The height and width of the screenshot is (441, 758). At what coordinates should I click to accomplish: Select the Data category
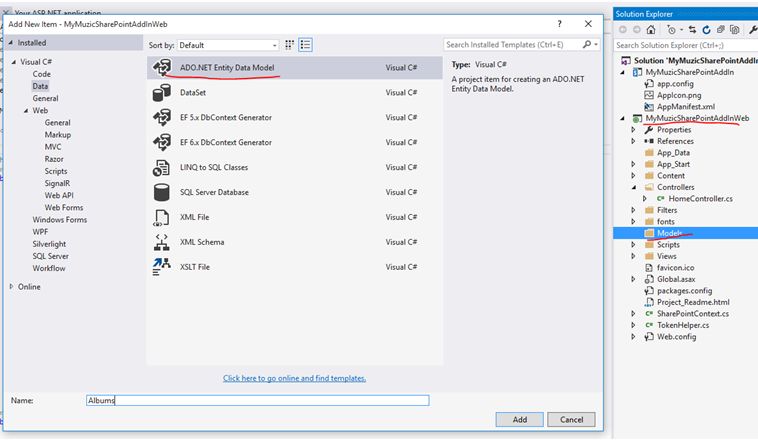pos(40,86)
